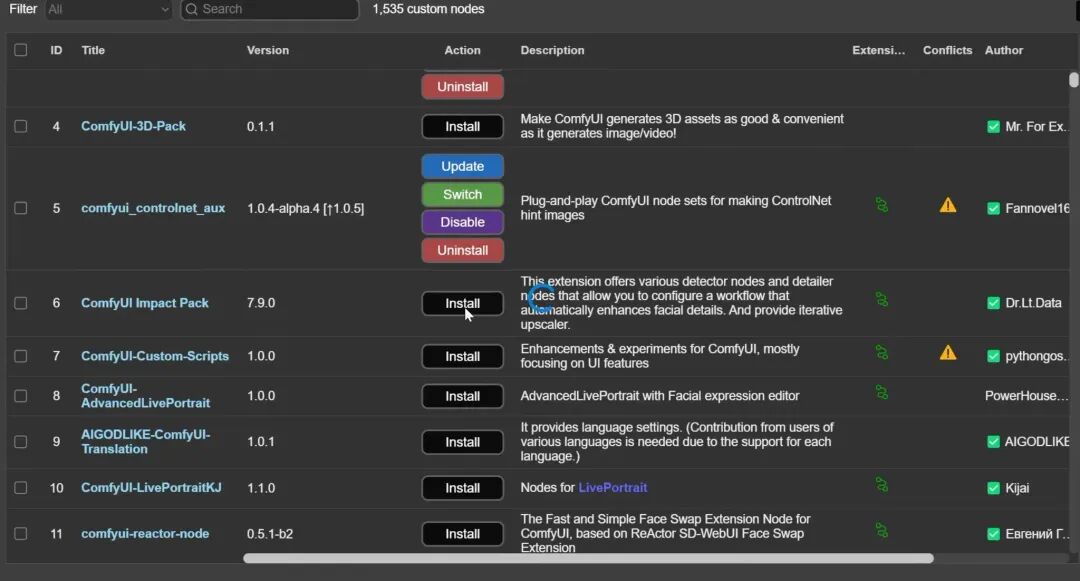
Task: Open the LivePortrait description link
Action: [613, 487]
